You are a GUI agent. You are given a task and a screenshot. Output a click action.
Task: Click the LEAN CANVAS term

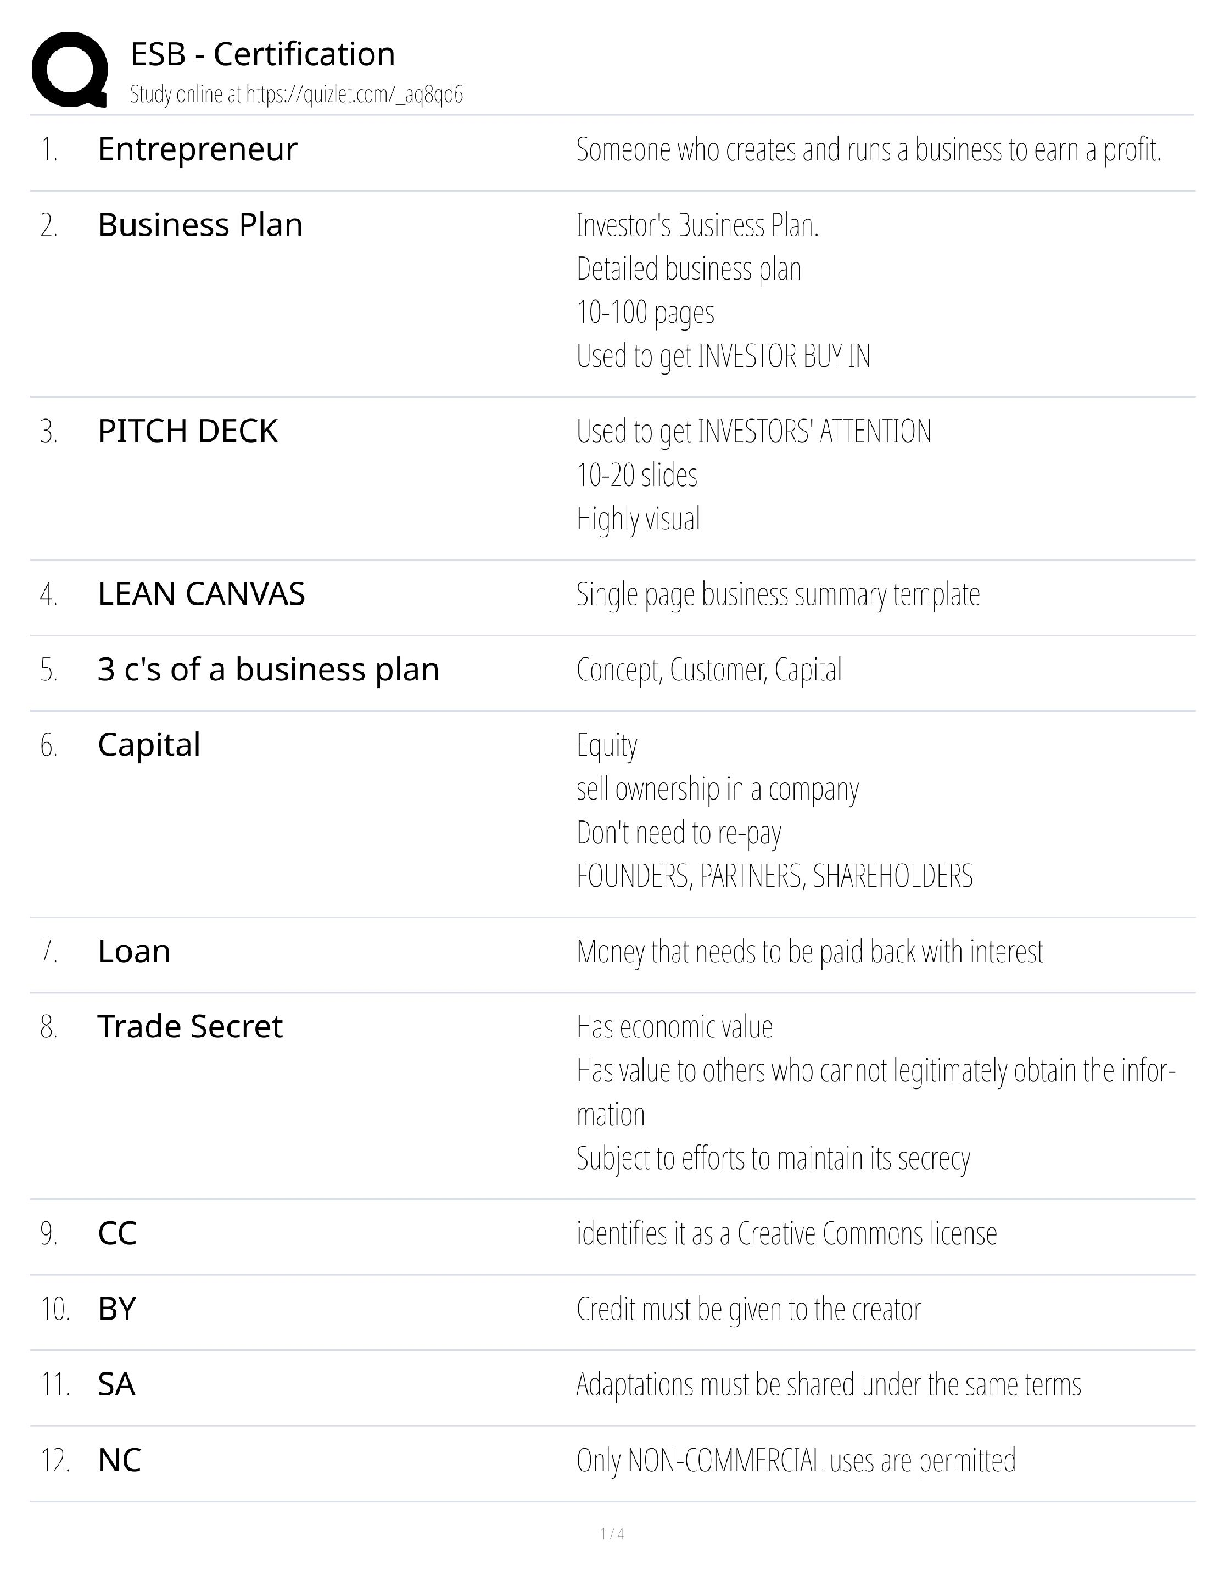(201, 594)
